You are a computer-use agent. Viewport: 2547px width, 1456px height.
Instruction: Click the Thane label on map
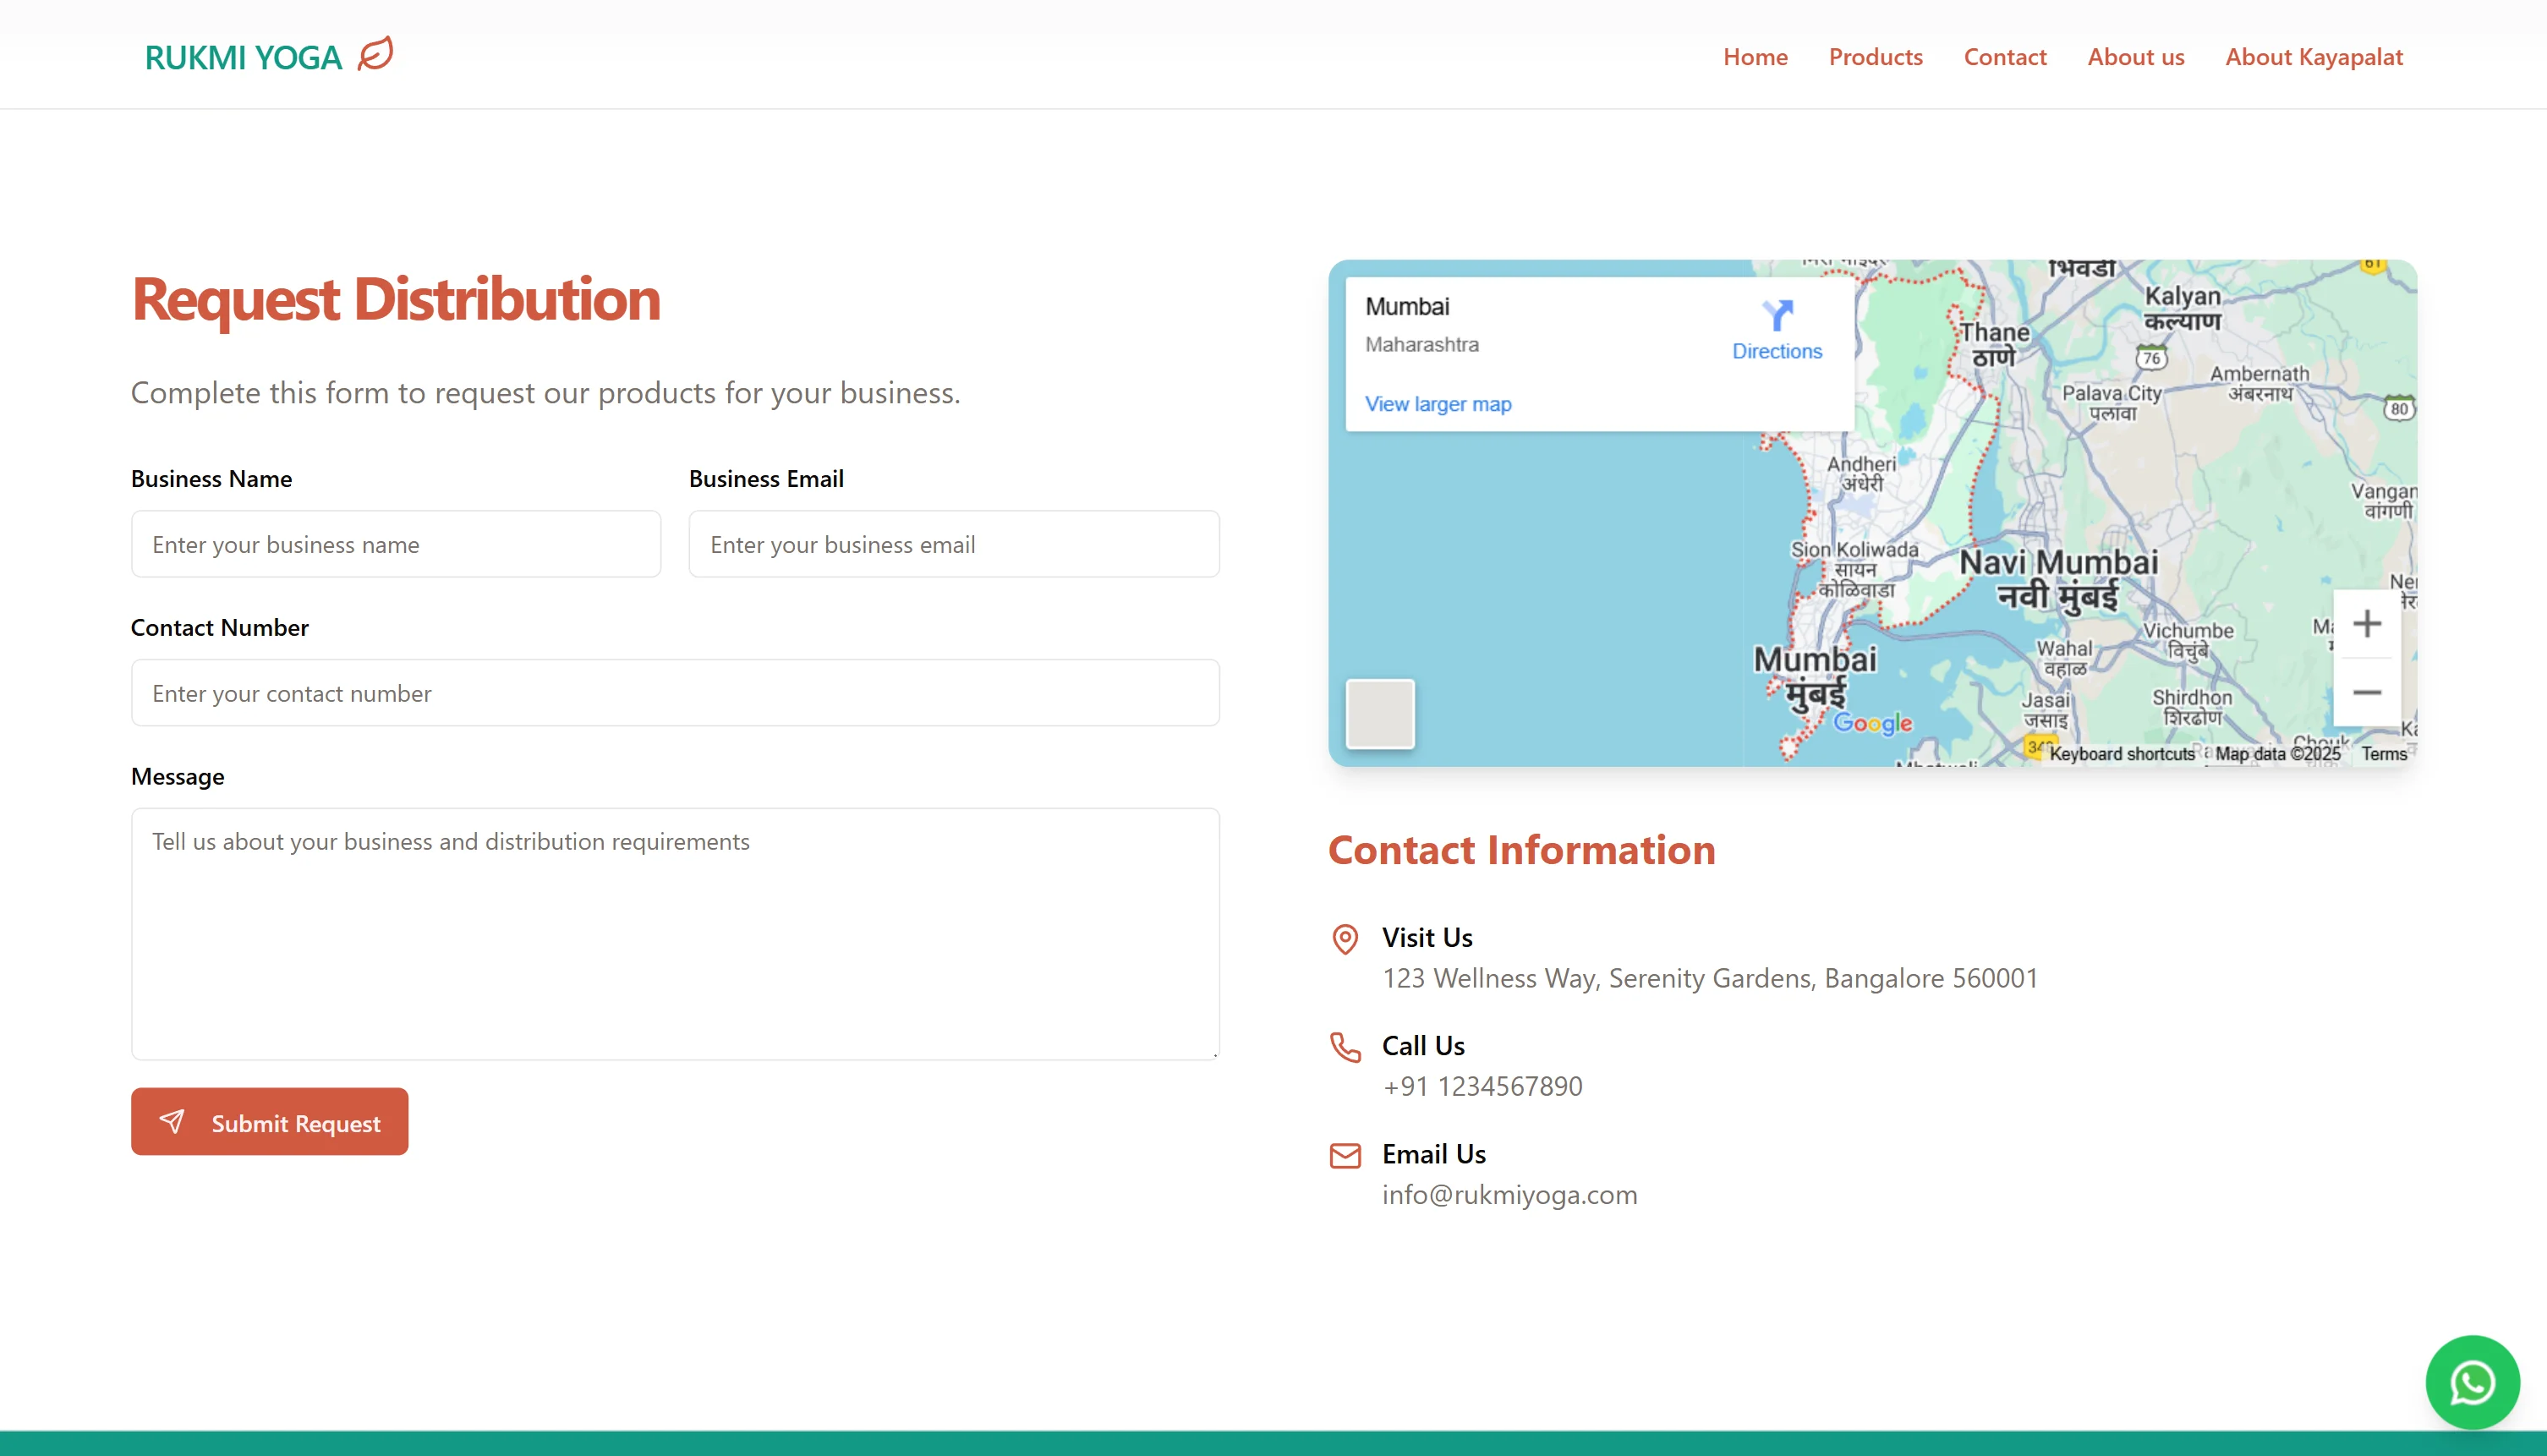1994,344
